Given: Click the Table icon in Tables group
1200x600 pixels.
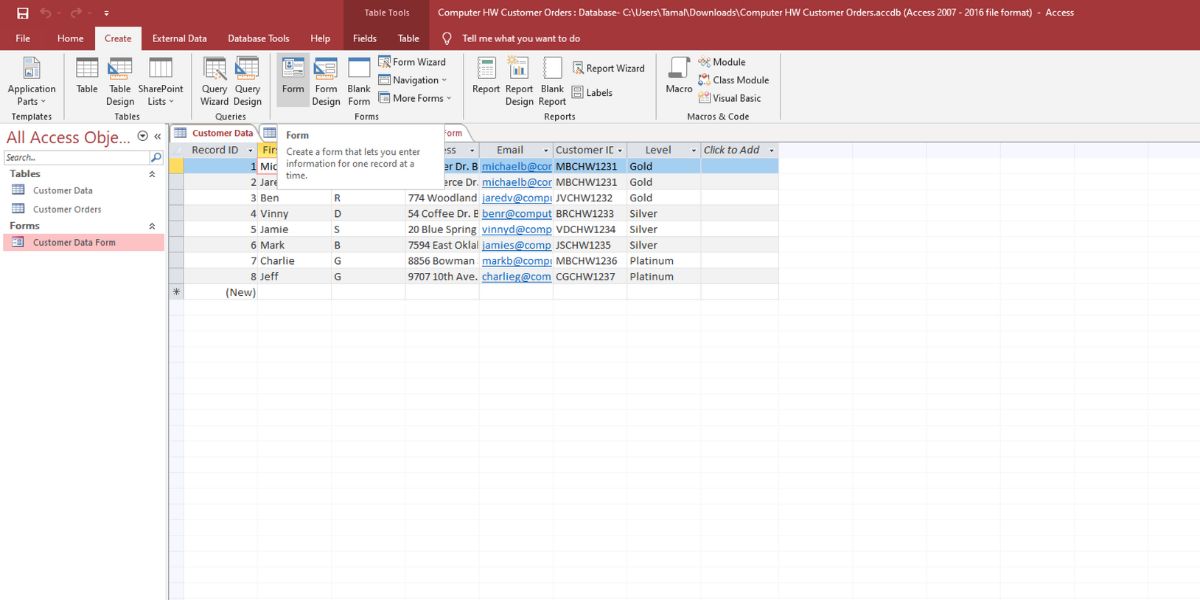Looking at the screenshot, I should [87, 77].
